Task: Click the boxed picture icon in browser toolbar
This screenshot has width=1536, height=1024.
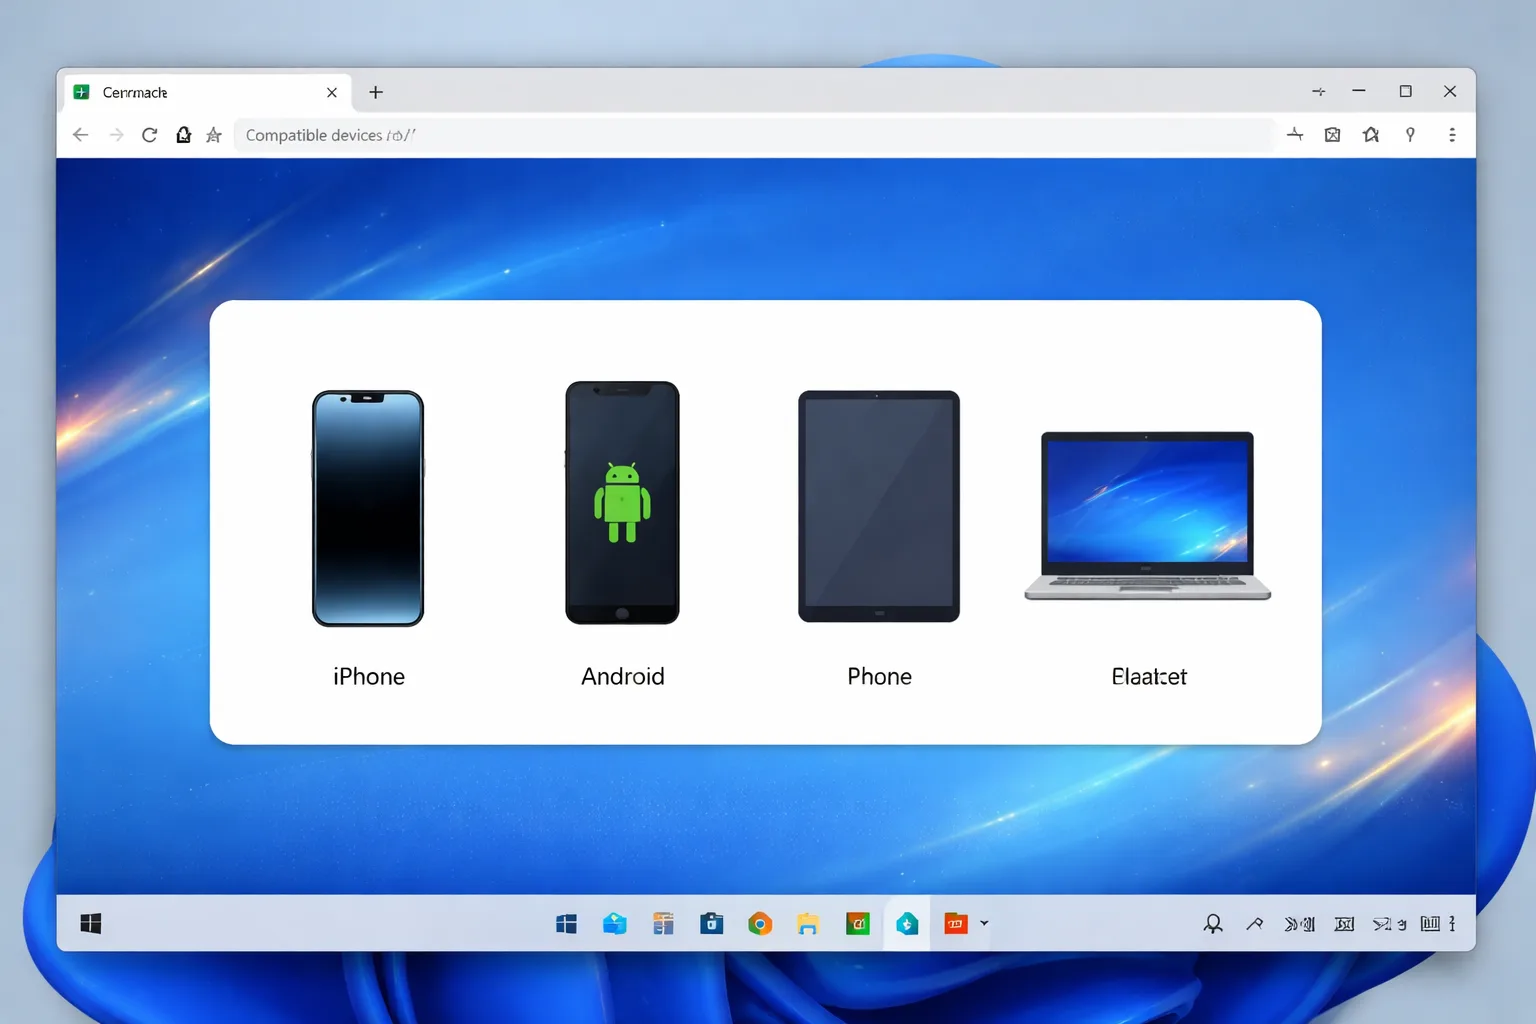Action: point(1332,135)
